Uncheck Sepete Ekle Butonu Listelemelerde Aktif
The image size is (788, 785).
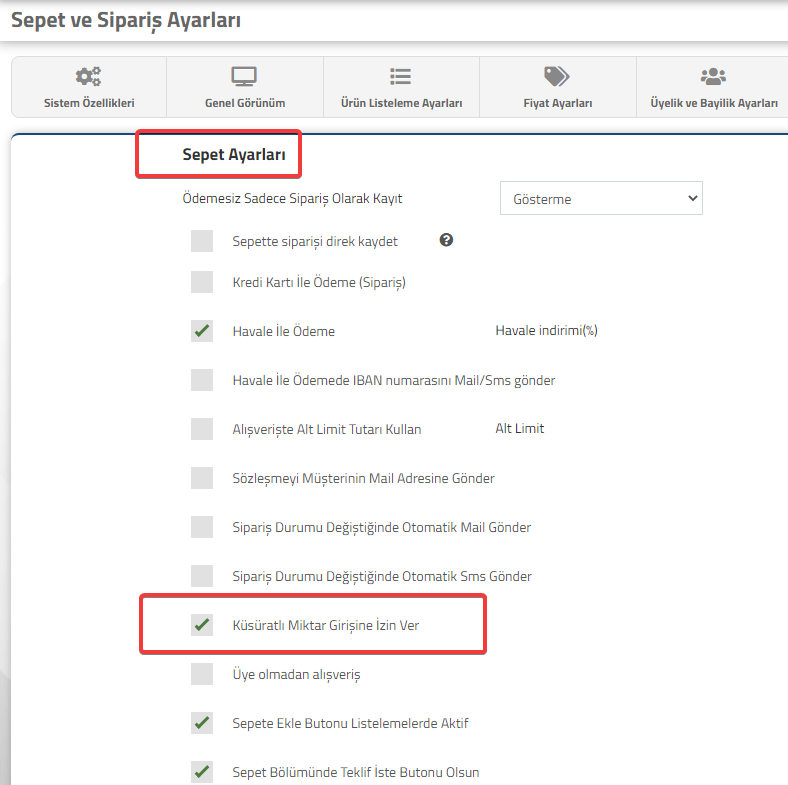pyautogui.click(x=202, y=723)
